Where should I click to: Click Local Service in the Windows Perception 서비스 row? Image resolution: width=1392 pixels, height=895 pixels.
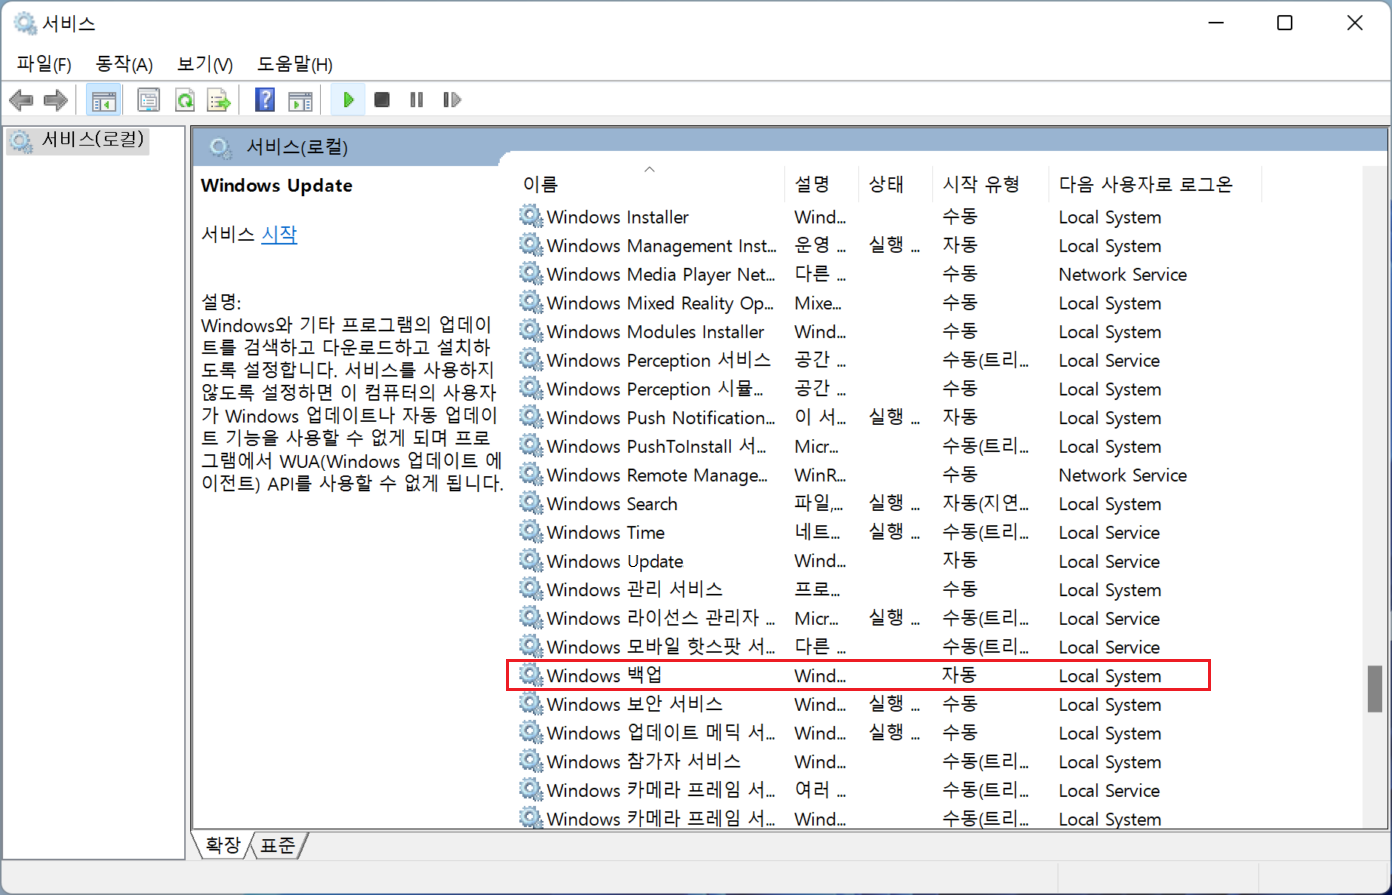click(1110, 361)
